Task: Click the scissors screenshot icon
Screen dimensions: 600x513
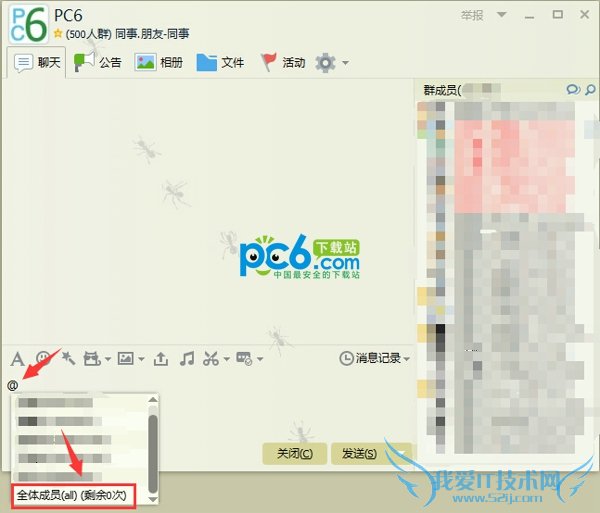Action: pyautogui.click(x=211, y=359)
